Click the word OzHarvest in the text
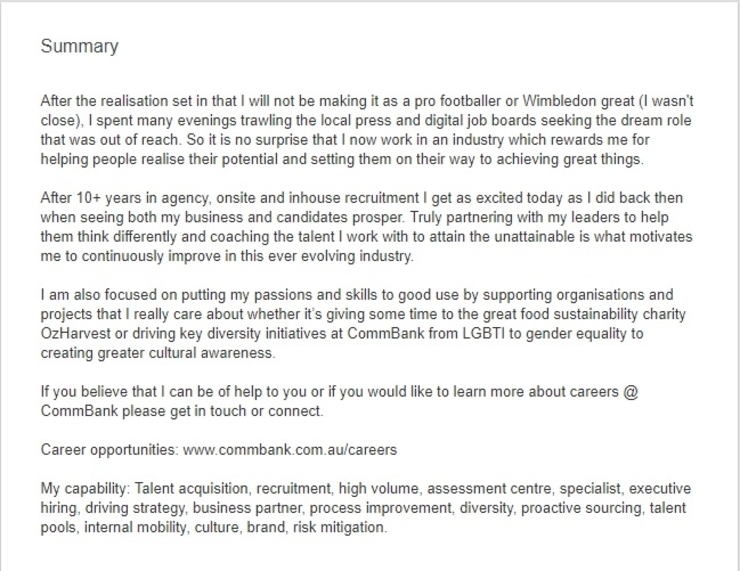The image size is (740, 571). (x=76, y=334)
